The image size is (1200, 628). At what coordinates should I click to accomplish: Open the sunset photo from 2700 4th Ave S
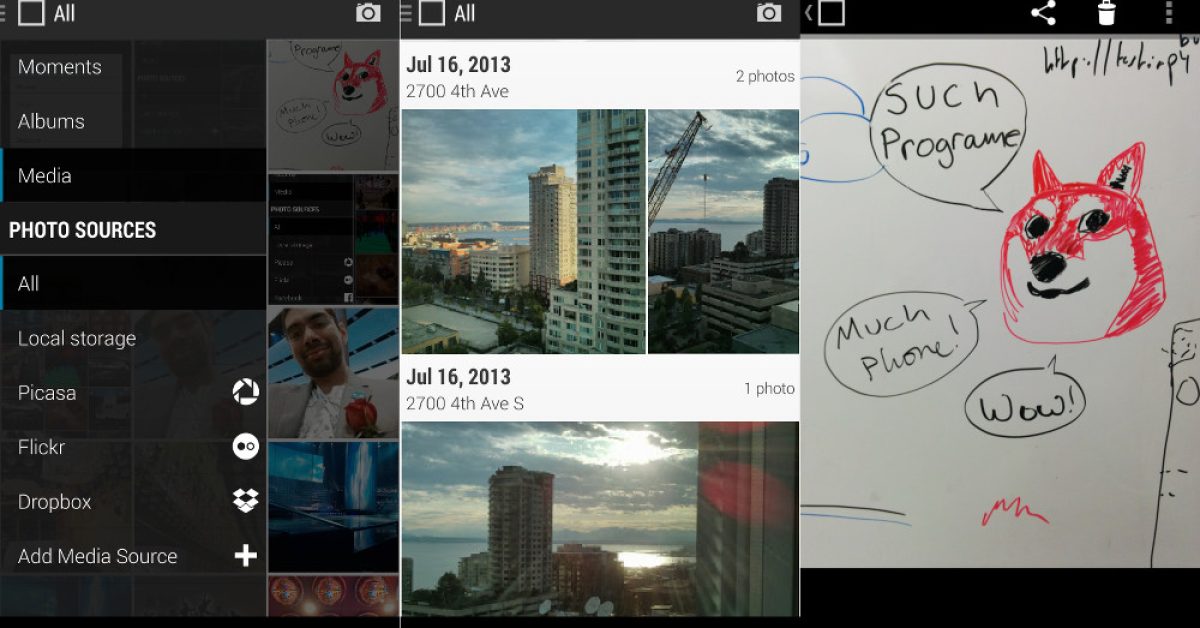(x=600, y=518)
